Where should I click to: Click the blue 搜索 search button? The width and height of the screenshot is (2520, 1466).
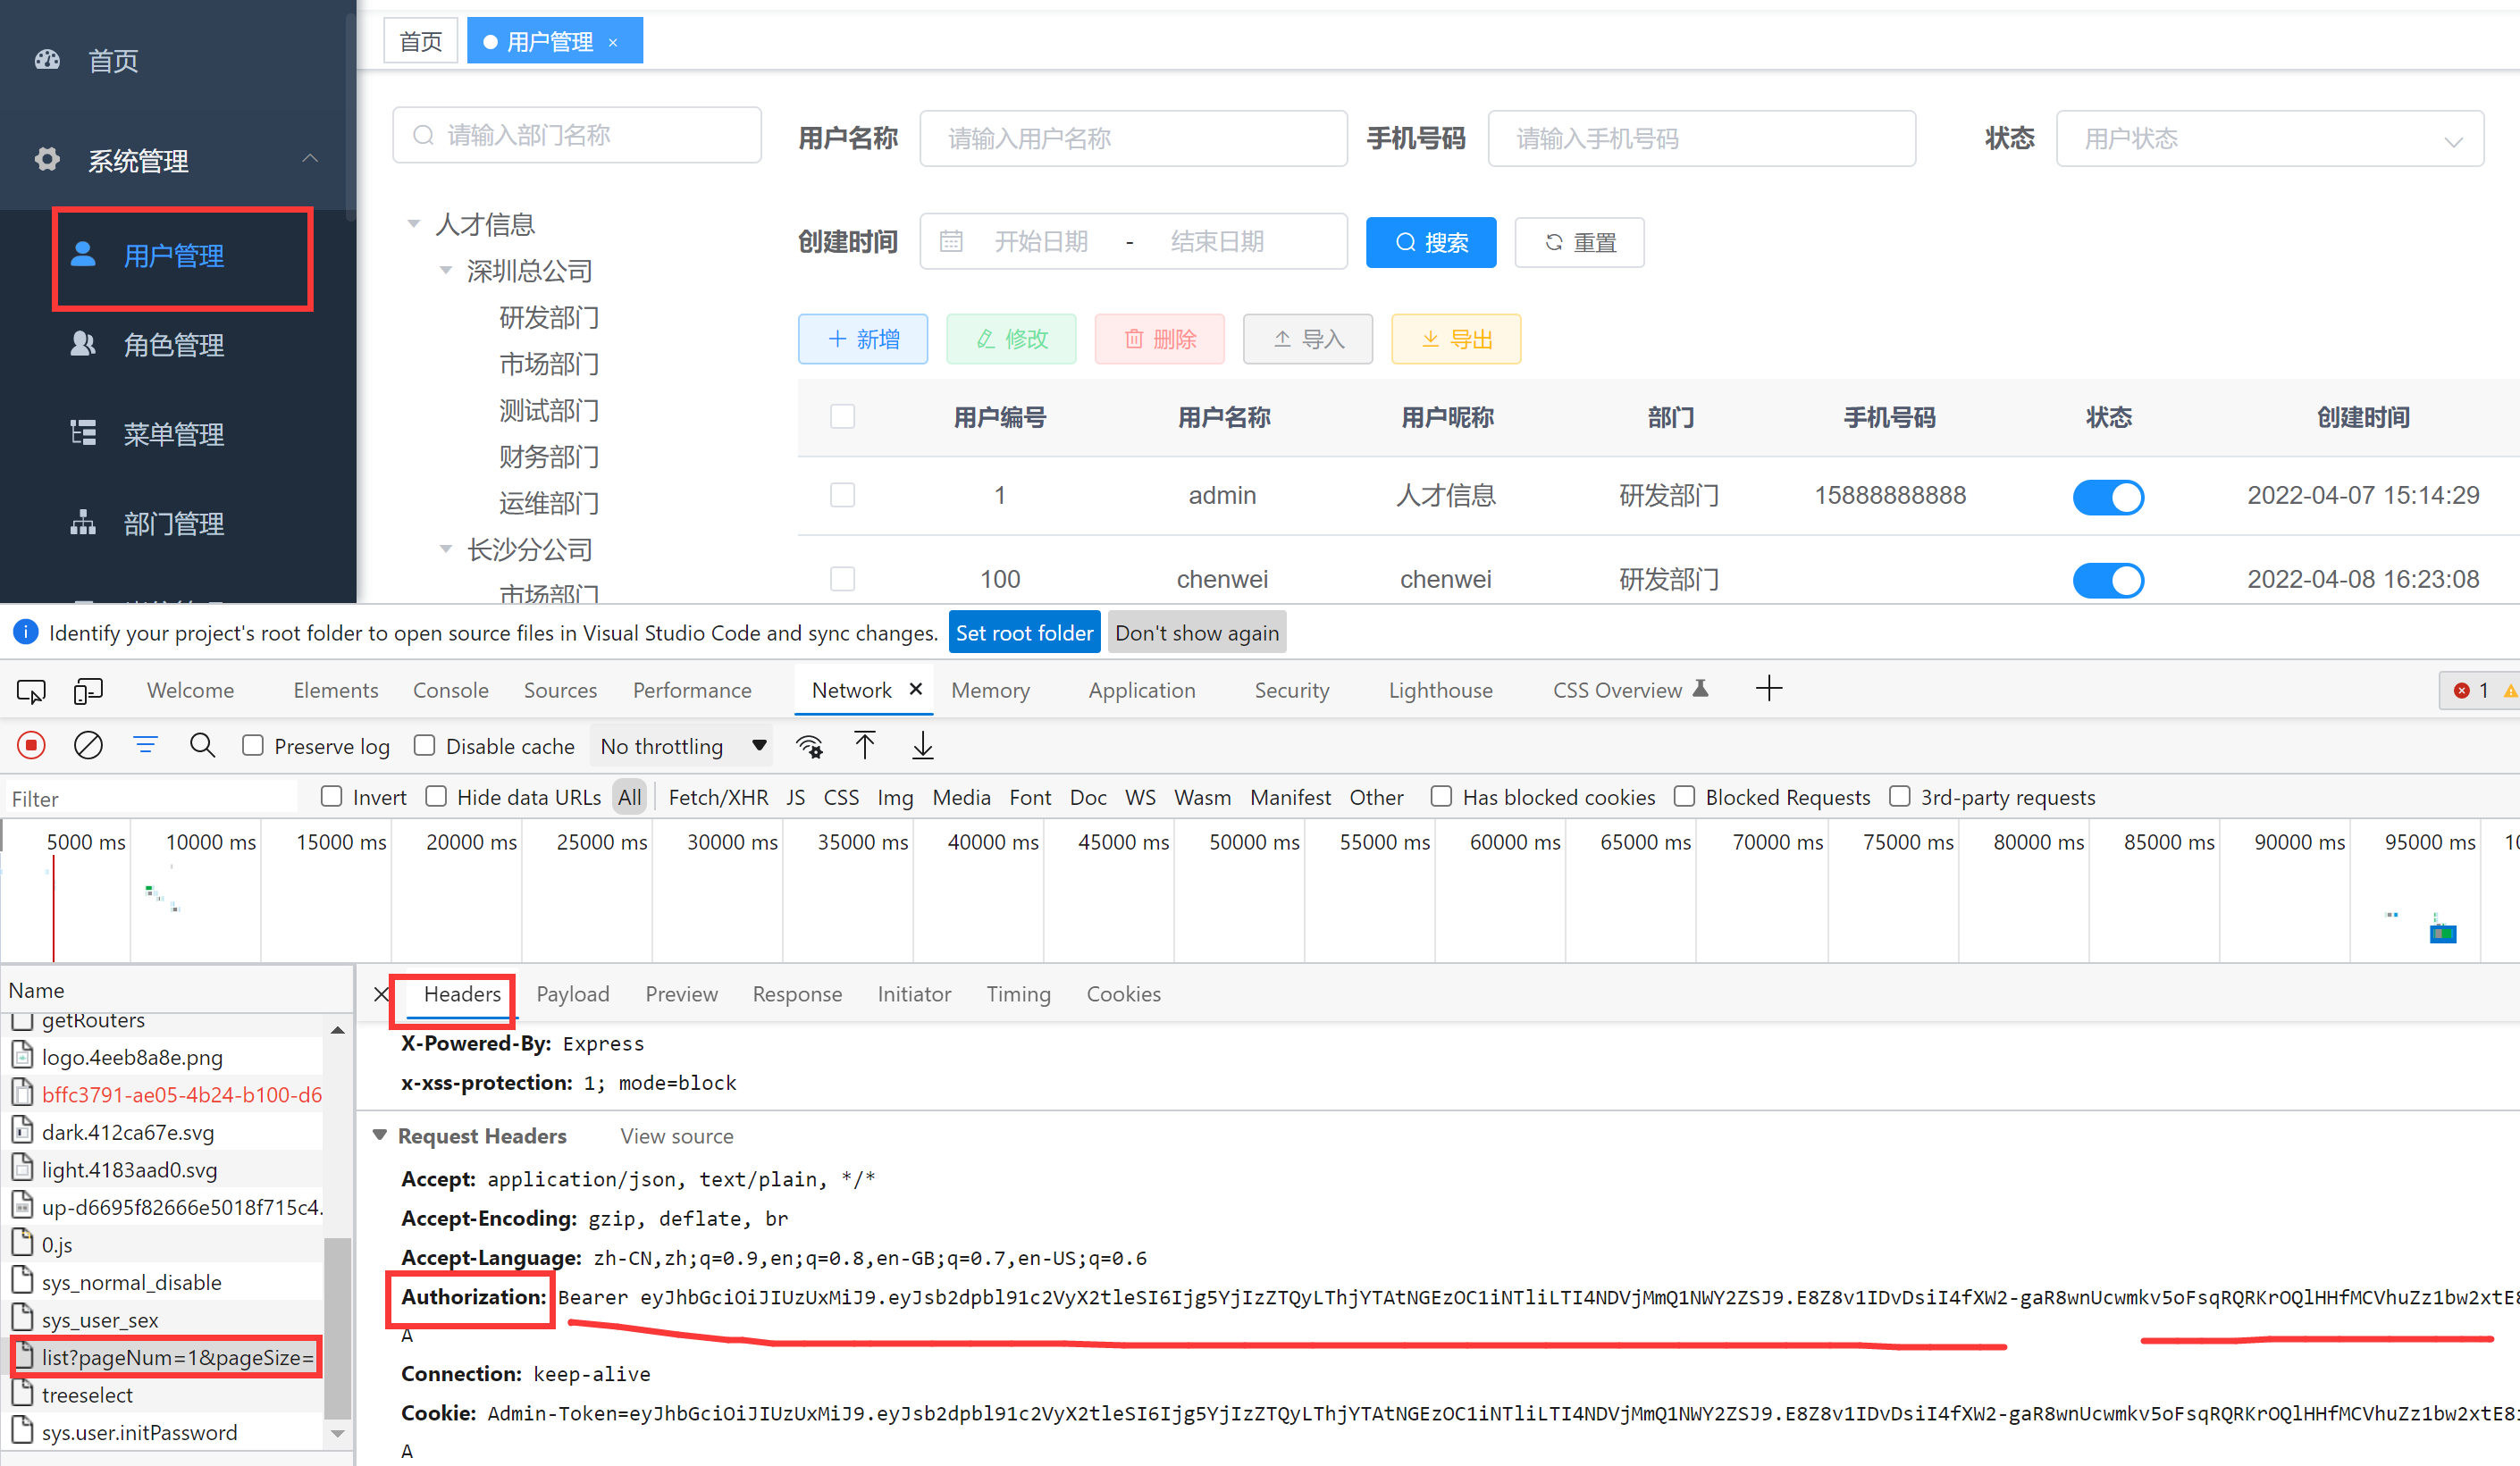[x=1430, y=243]
